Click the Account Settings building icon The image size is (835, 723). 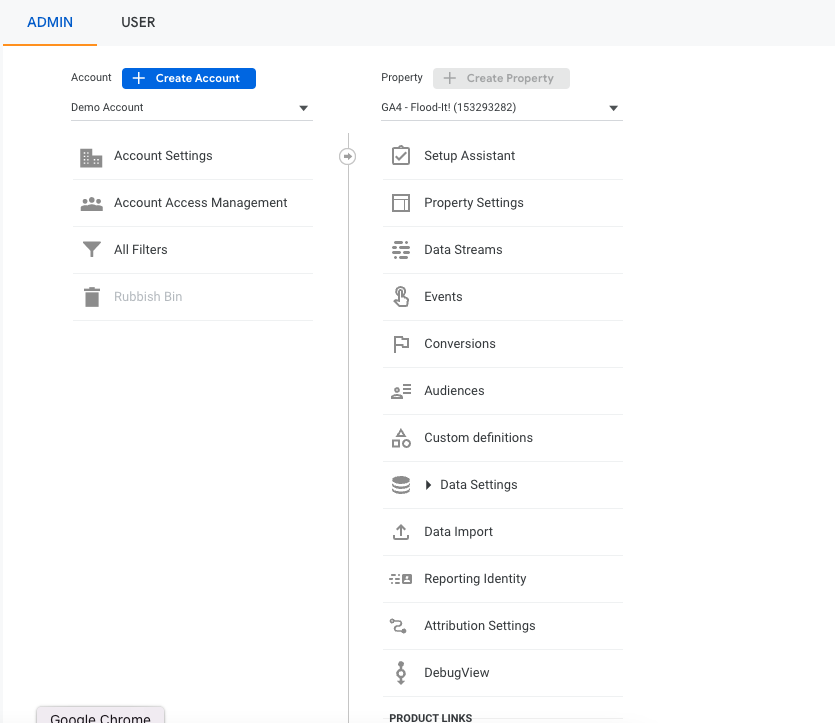click(x=91, y=158)
